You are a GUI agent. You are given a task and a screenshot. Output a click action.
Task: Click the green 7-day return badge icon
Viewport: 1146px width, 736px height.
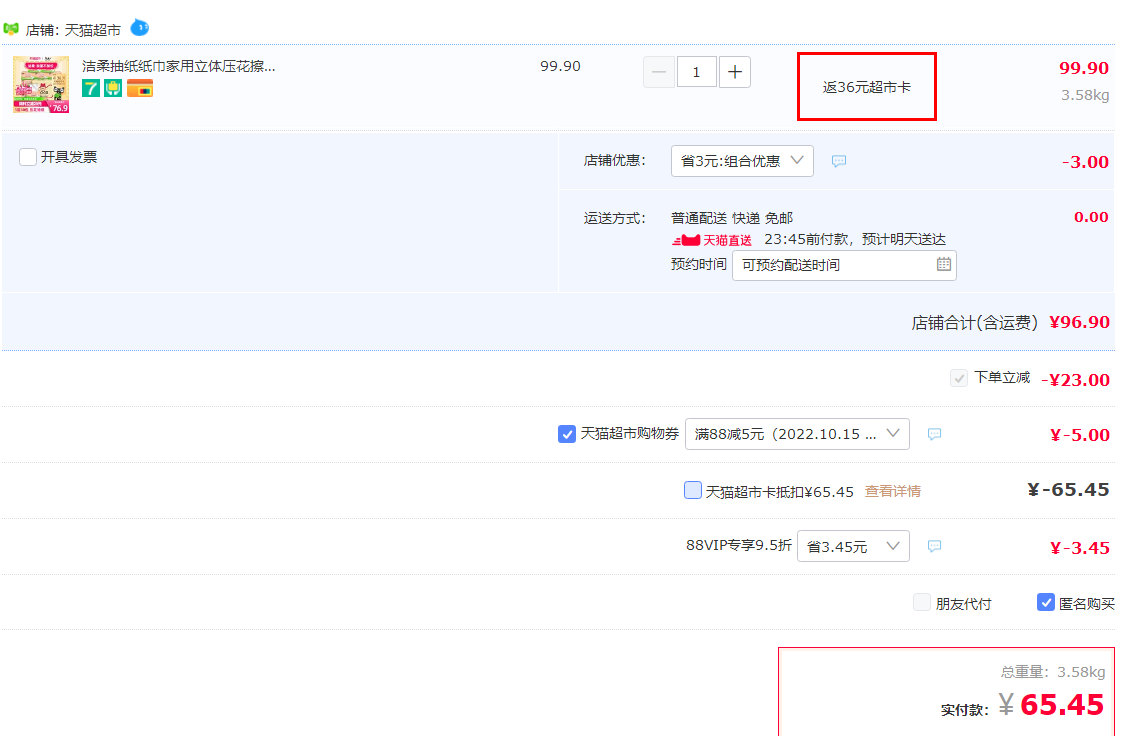tap(91, 88)
